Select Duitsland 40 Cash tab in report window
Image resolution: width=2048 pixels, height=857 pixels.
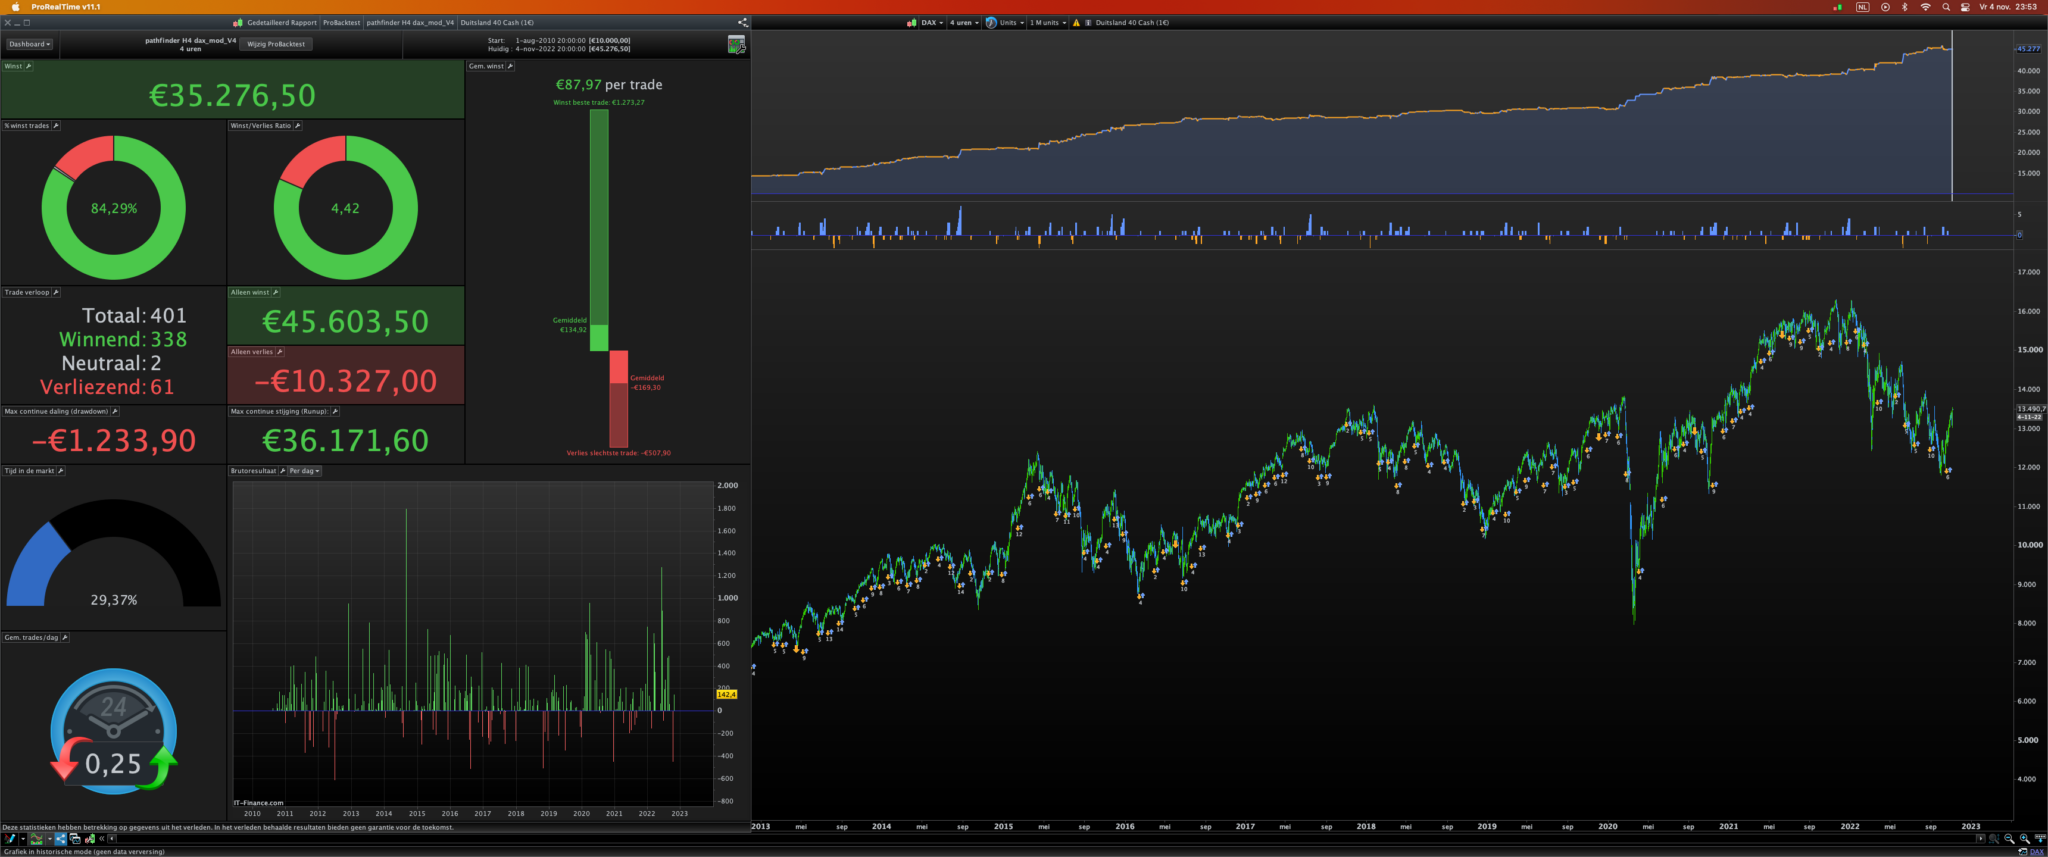point(497,22)
